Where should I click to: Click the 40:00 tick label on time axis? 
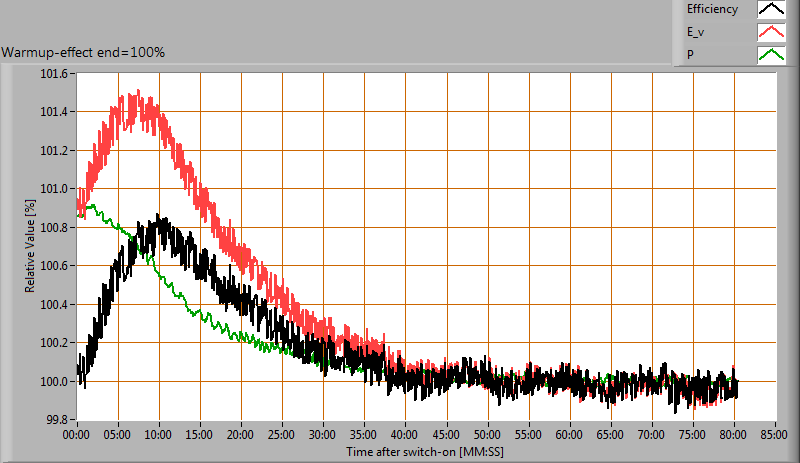406,435
